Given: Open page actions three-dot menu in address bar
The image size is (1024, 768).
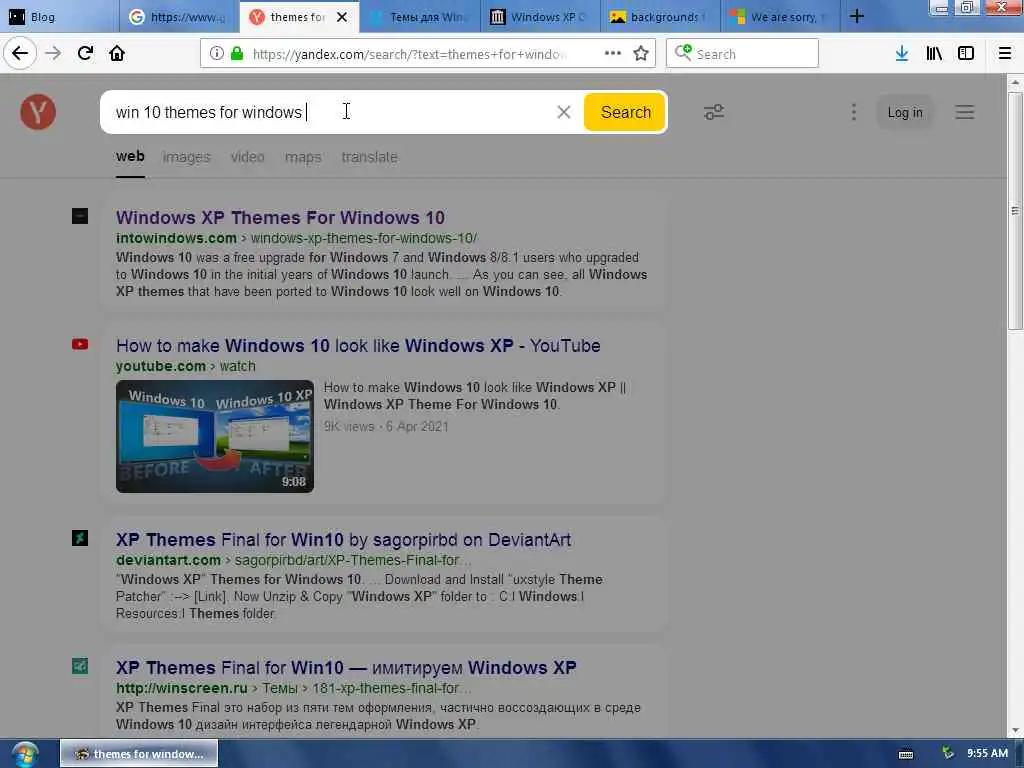Looking at the screenshot, I should [x=613, y=54].
